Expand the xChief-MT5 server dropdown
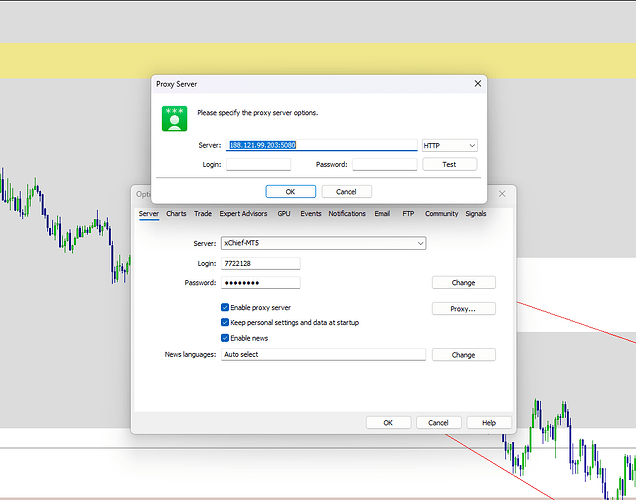The width and height of the screenshot is (636, 500). pos(323,243)
